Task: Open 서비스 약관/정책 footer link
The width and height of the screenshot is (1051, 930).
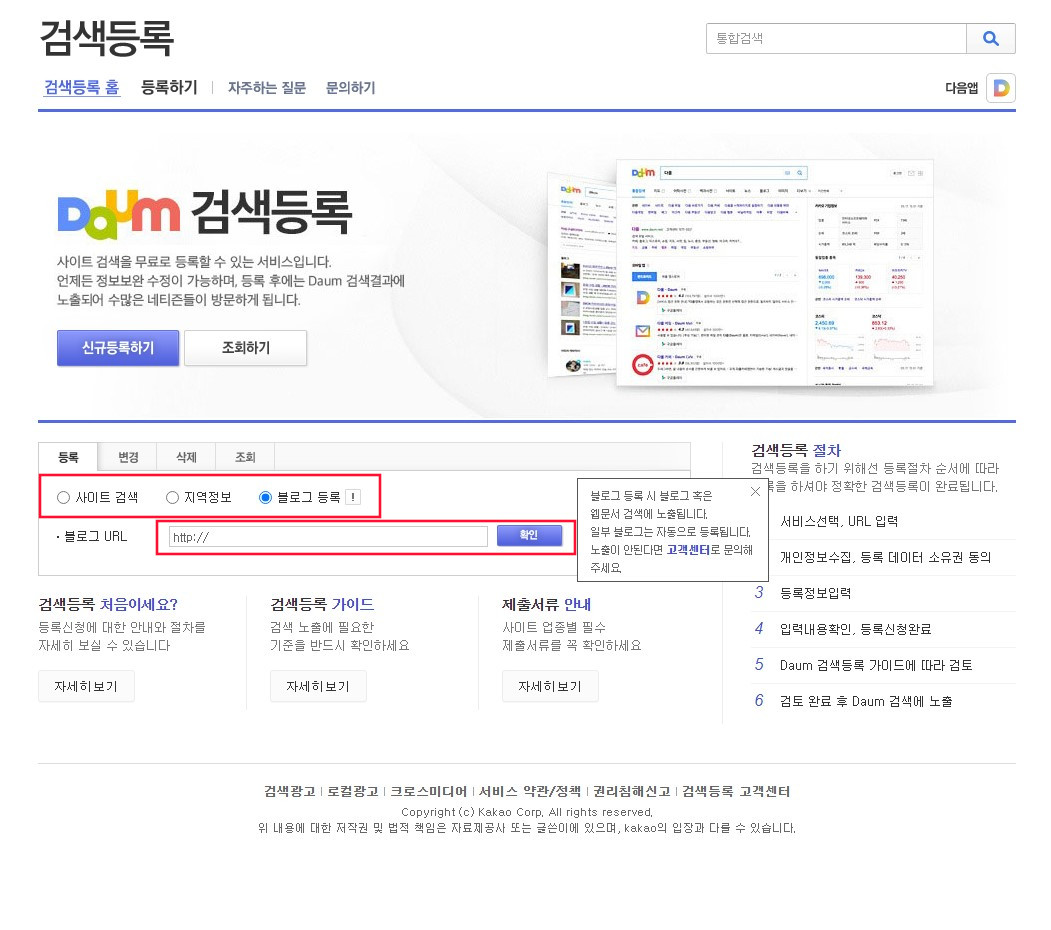Action: (x=530, y=791)
